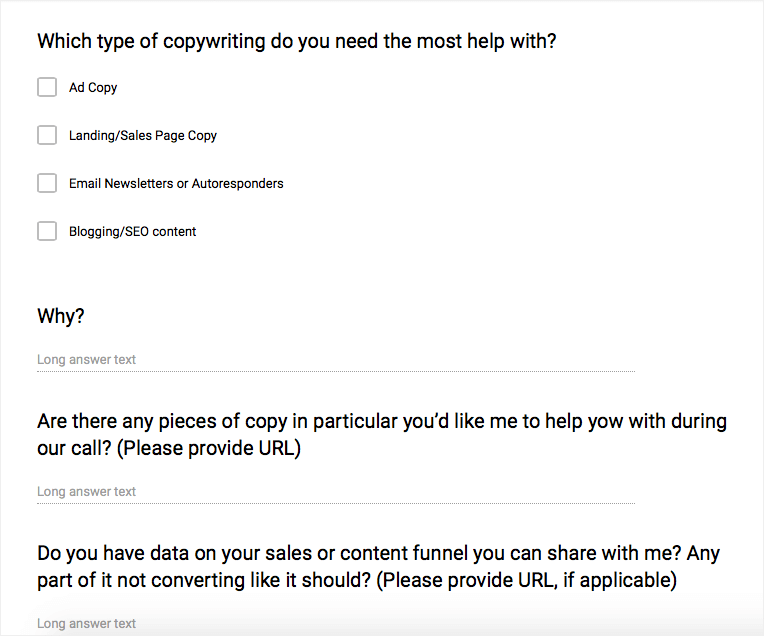Click the copywriting help question title
The height and width of the screenshot is (636, 764).
296,42
